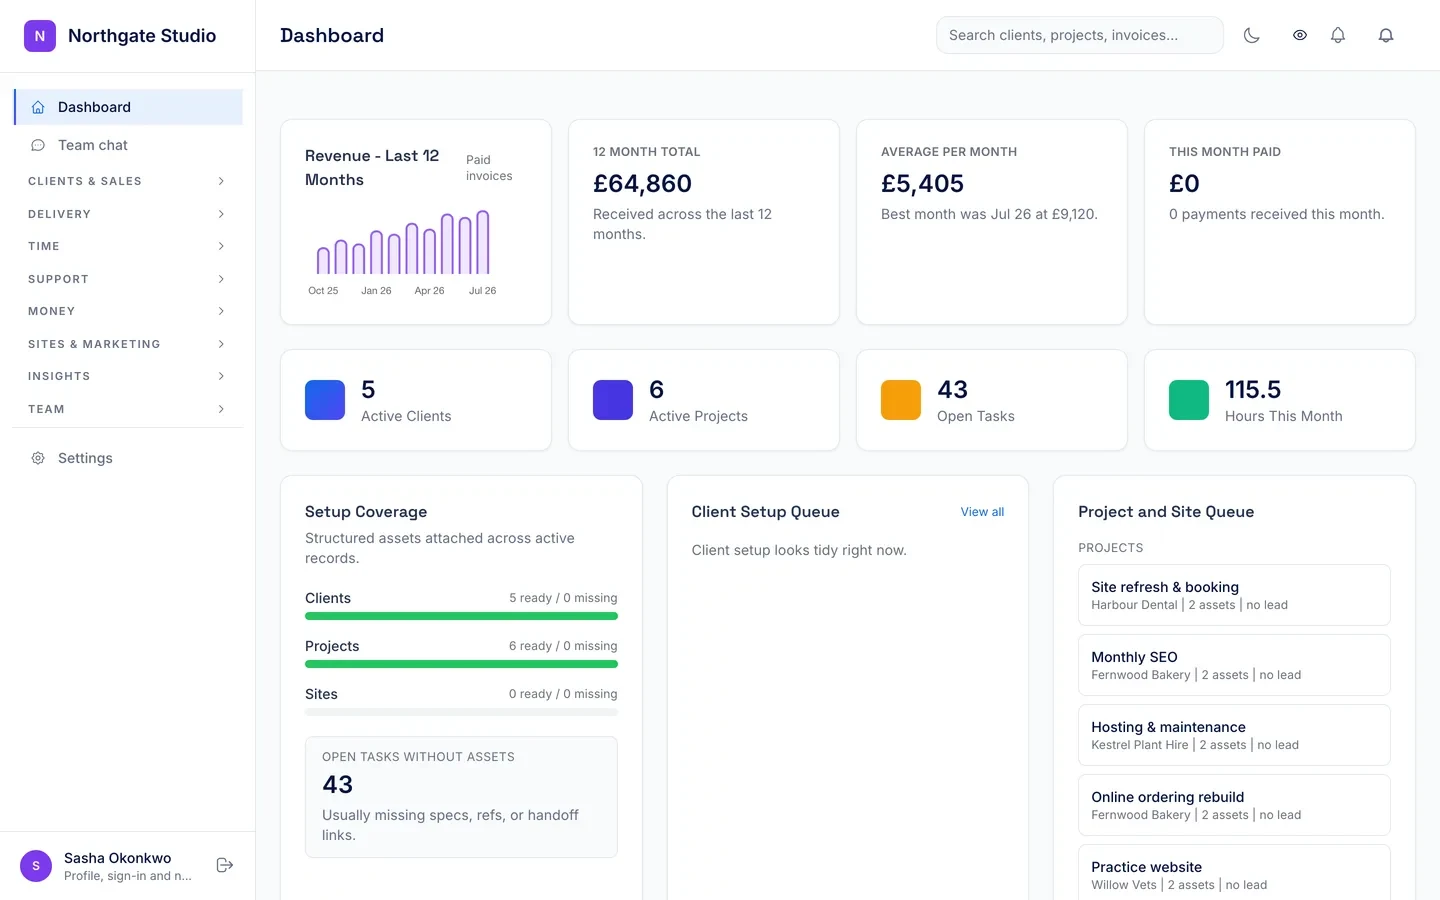The height and width of the screenshot is (900, 1440).
Task: Toggle dark mode with the moon icon
Action: click(1251, 35)
